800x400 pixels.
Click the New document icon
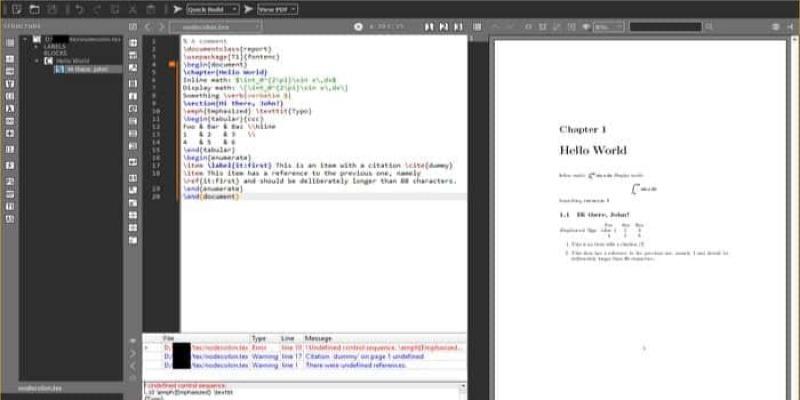[16, 8]
